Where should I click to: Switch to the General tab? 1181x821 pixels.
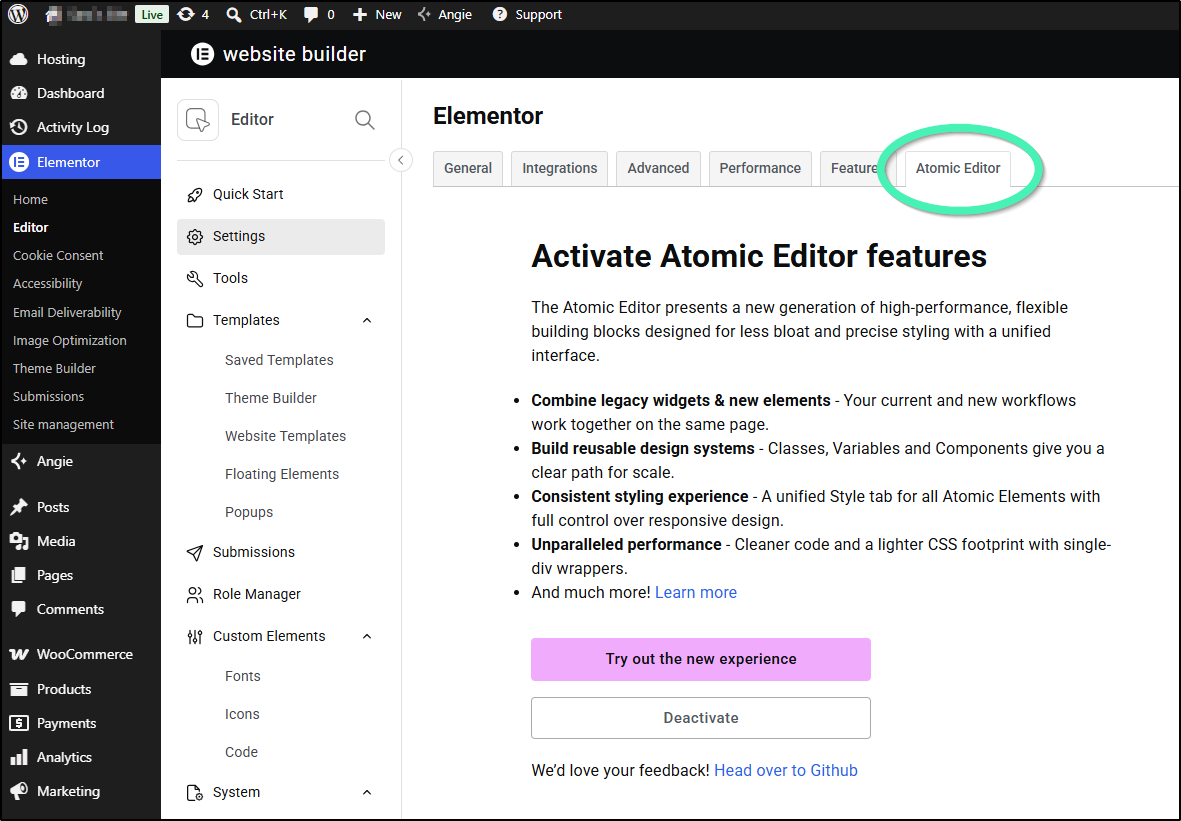click(468, 169)
